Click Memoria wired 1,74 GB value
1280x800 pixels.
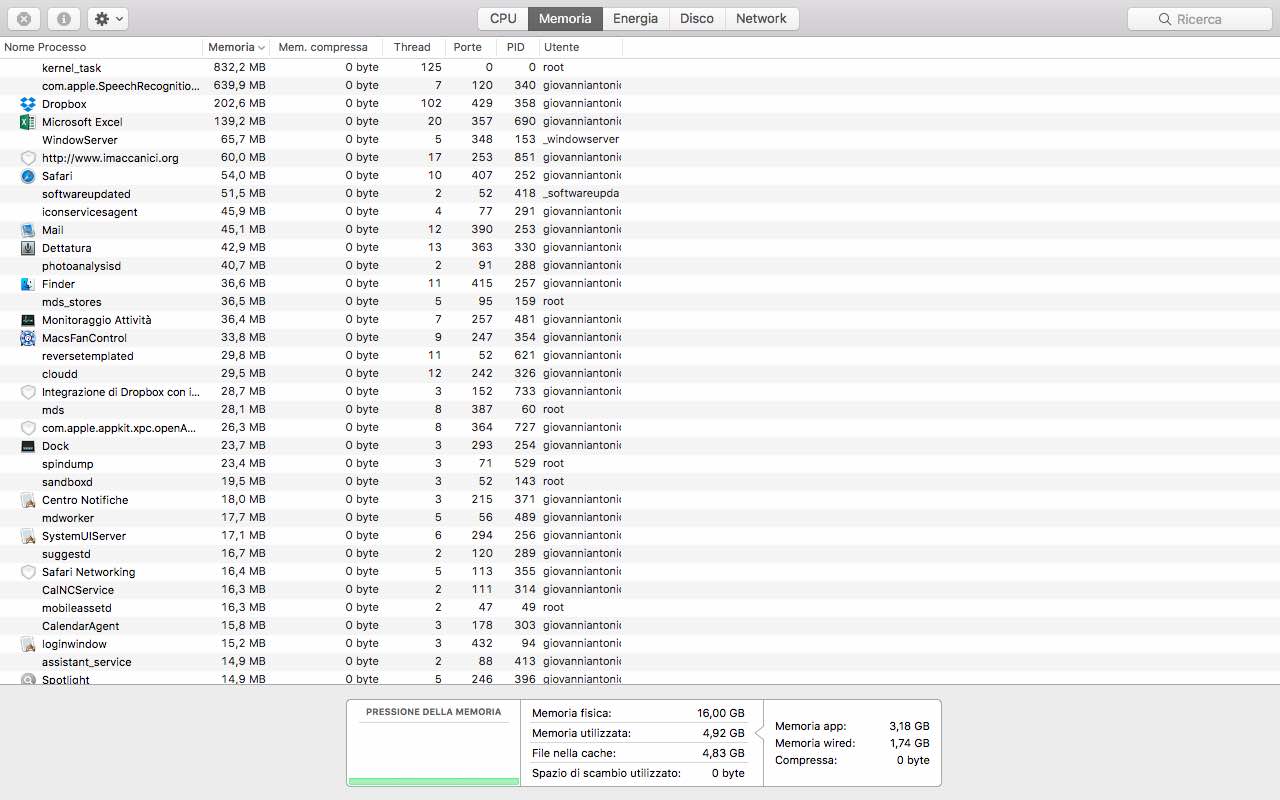[909, 743]
